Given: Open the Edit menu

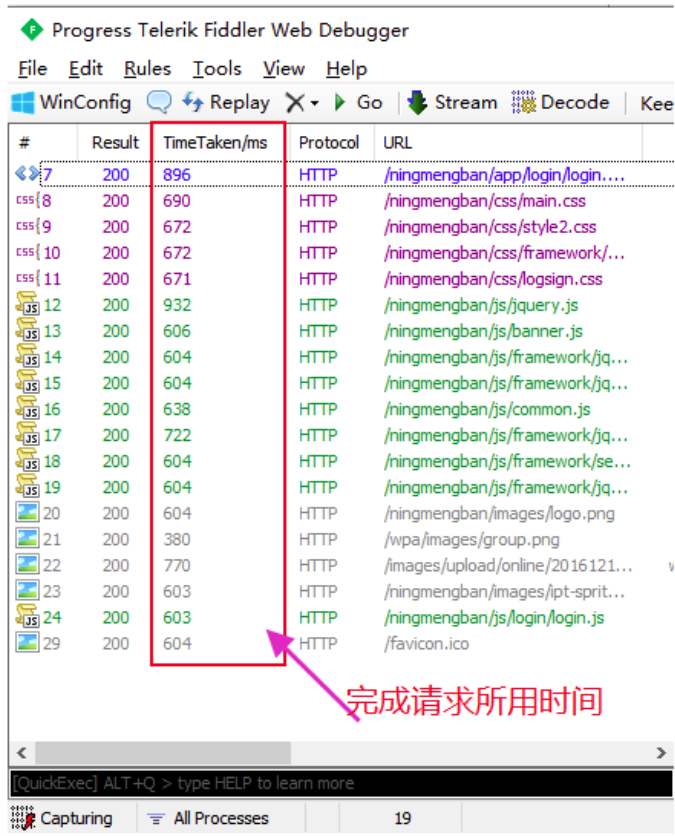Looking at the screenshot, I should coord(85,69).
